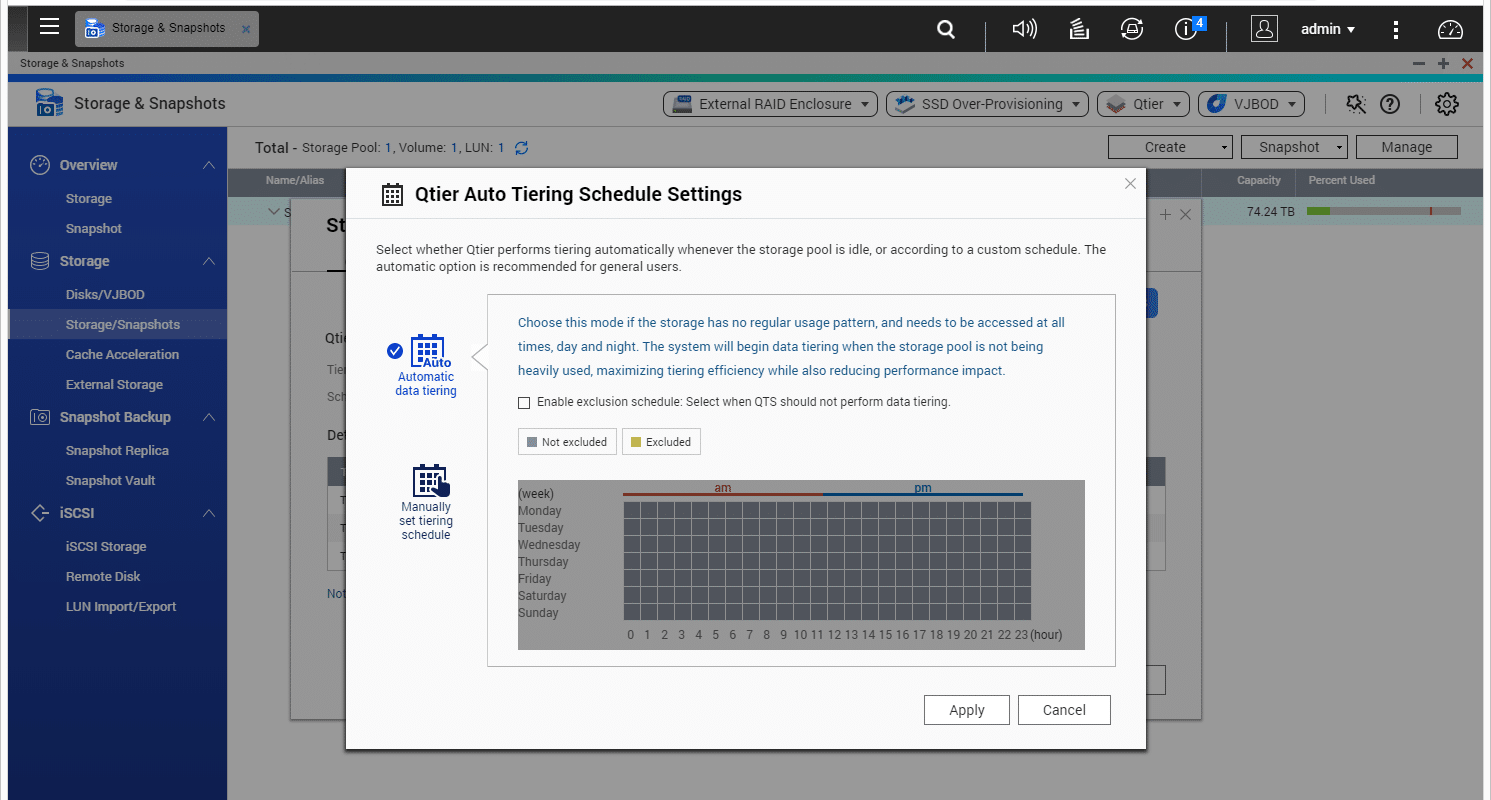
Task: Click the Percent Used column header
Action: pos(1342,181)
